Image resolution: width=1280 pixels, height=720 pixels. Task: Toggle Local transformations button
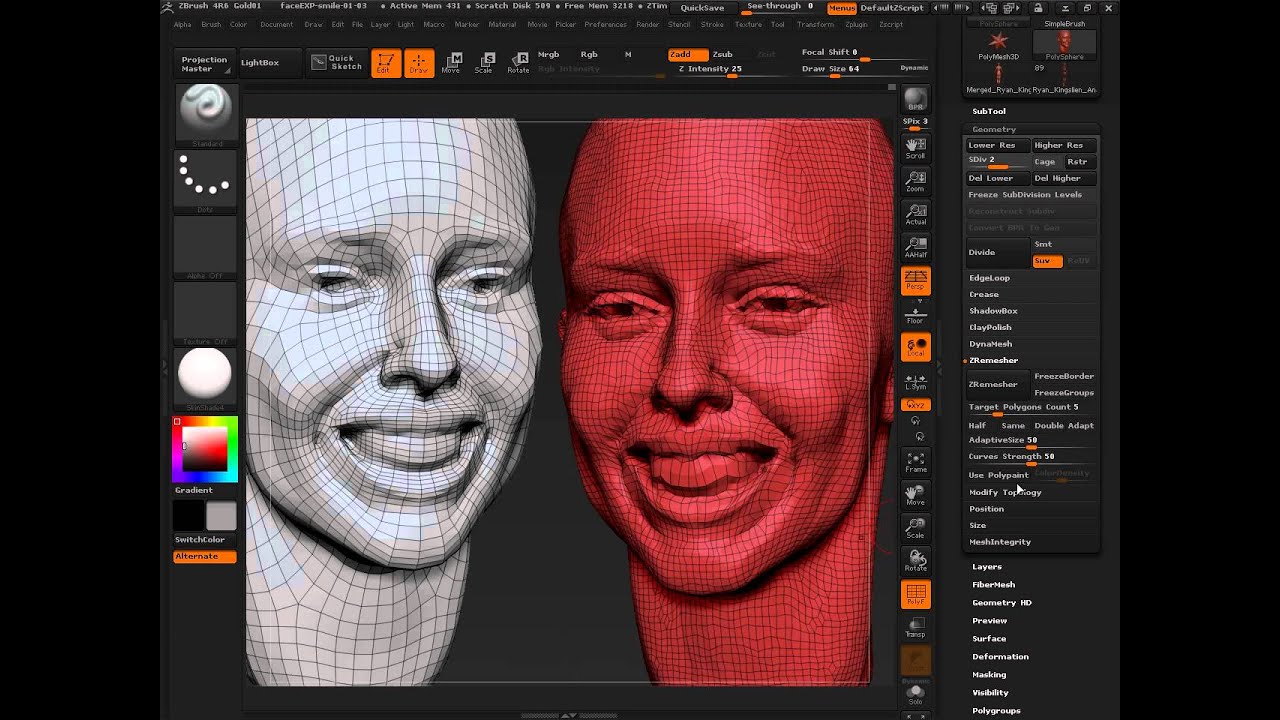click(x=915, y=347)
